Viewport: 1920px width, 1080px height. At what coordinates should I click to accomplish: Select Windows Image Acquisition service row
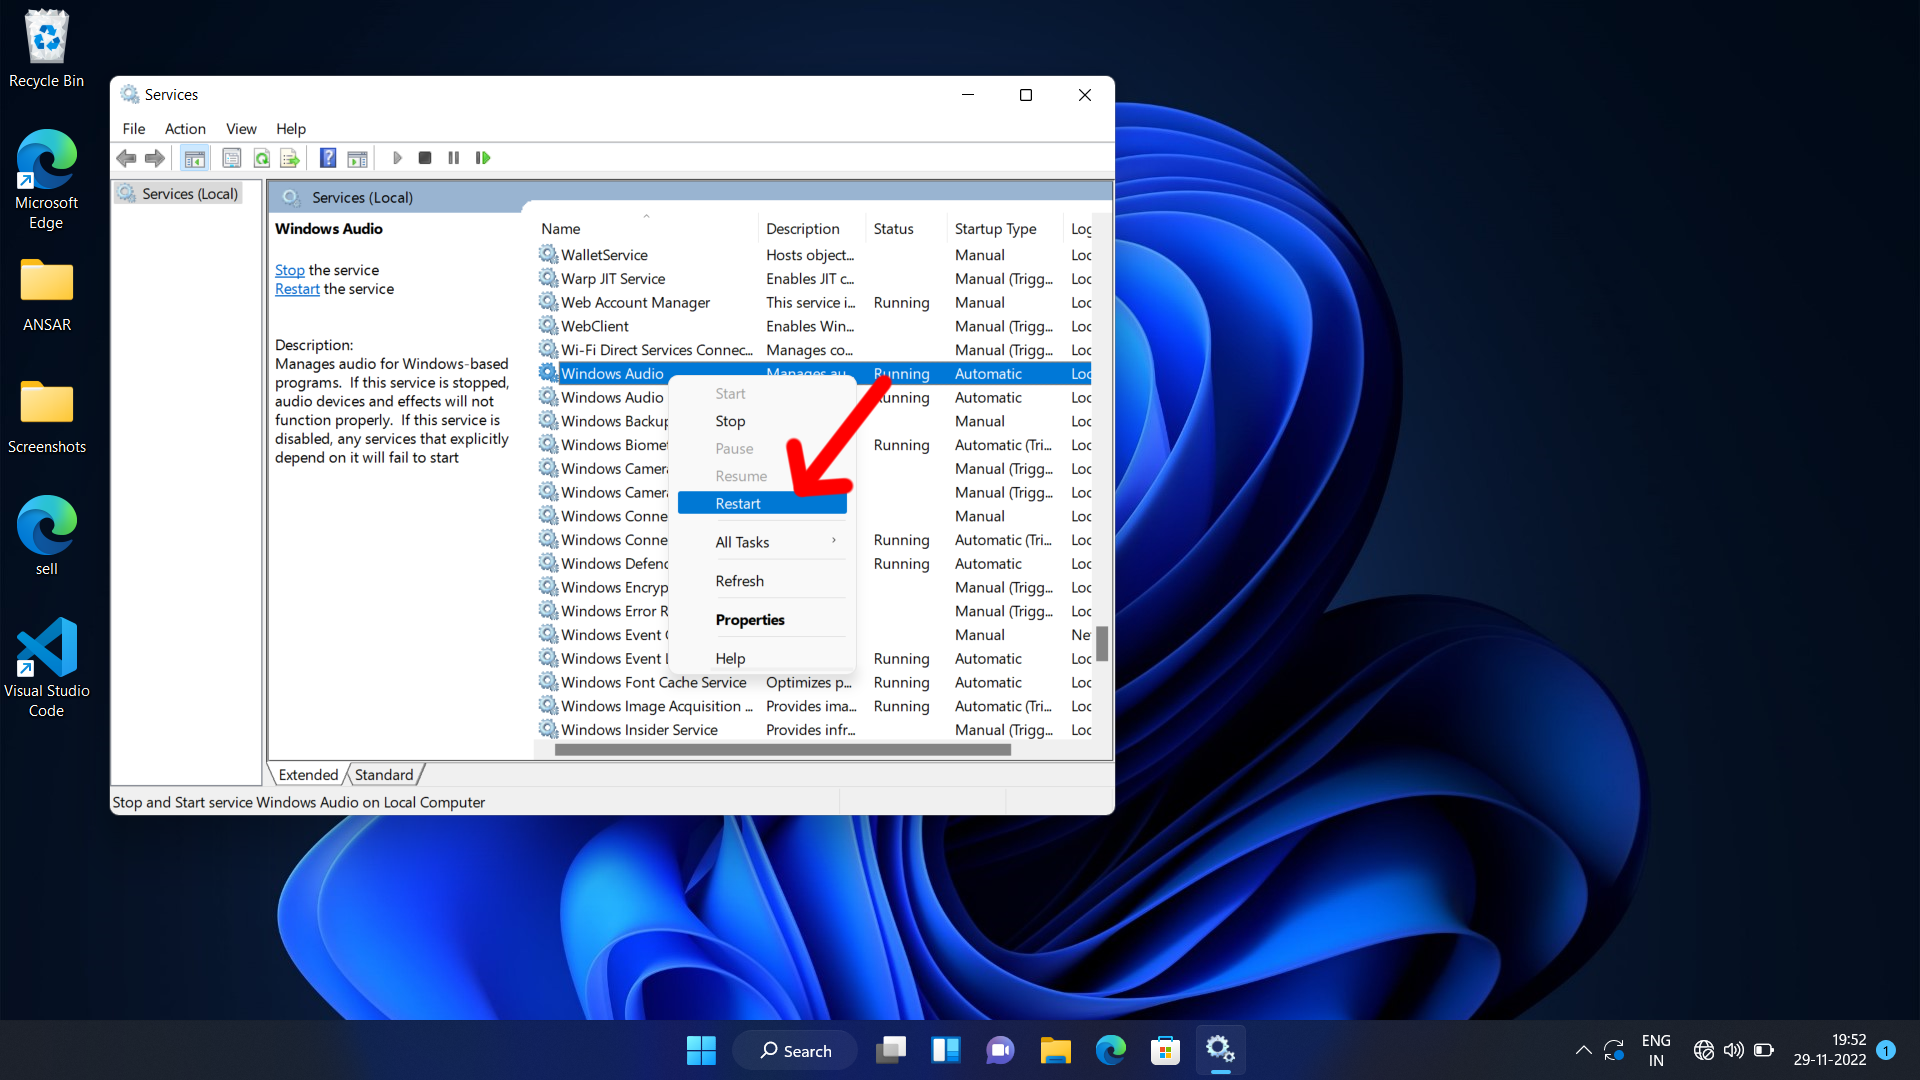click(814, 706)
